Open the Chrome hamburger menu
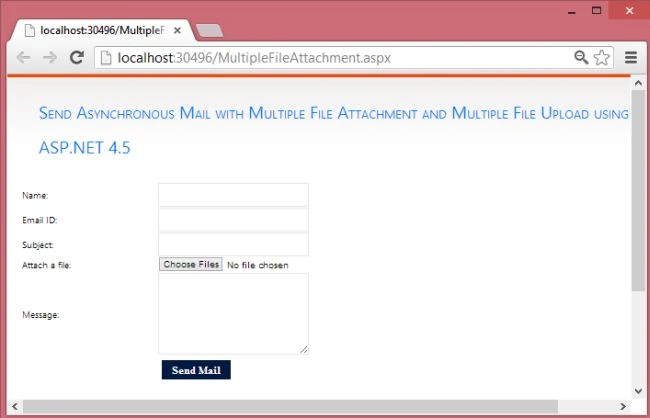The image size is (650, 418). [631, 58]
